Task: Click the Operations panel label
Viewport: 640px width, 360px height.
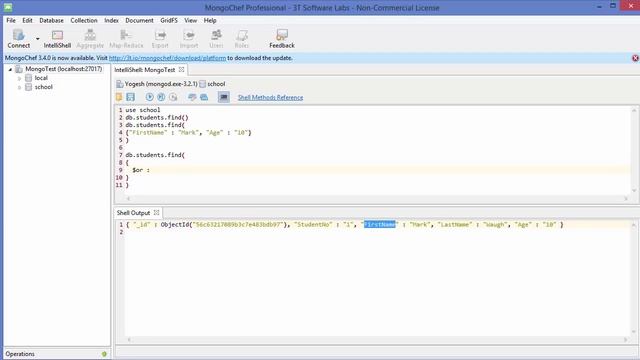Action: [20, 354]
